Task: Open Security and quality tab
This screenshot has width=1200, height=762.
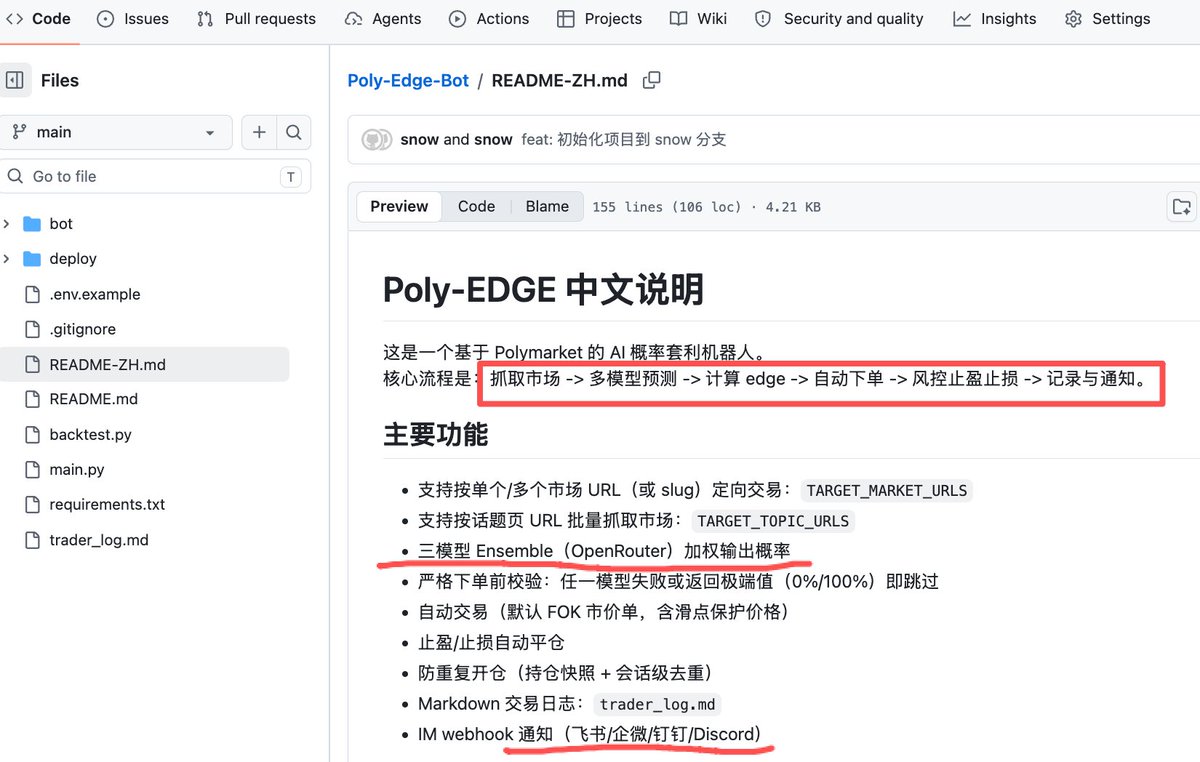Action: [839, 18]
